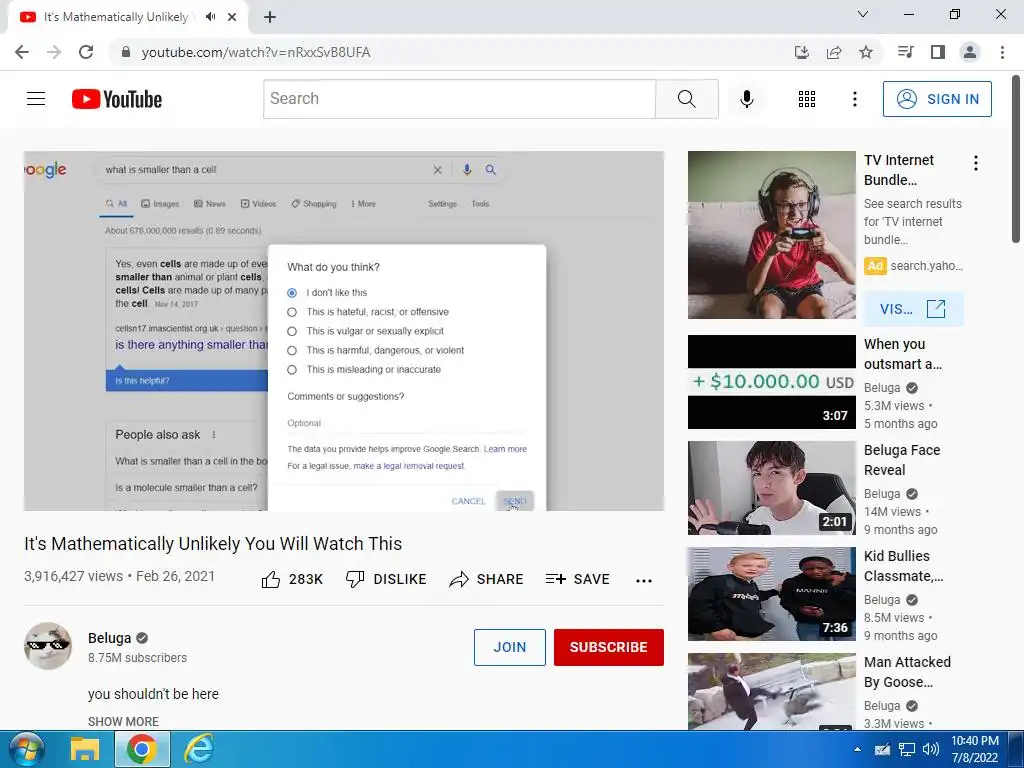Open 'Kid Bullies Classmate' video title
This screenshot has height=768, width=1024.
tap(903, 566)
